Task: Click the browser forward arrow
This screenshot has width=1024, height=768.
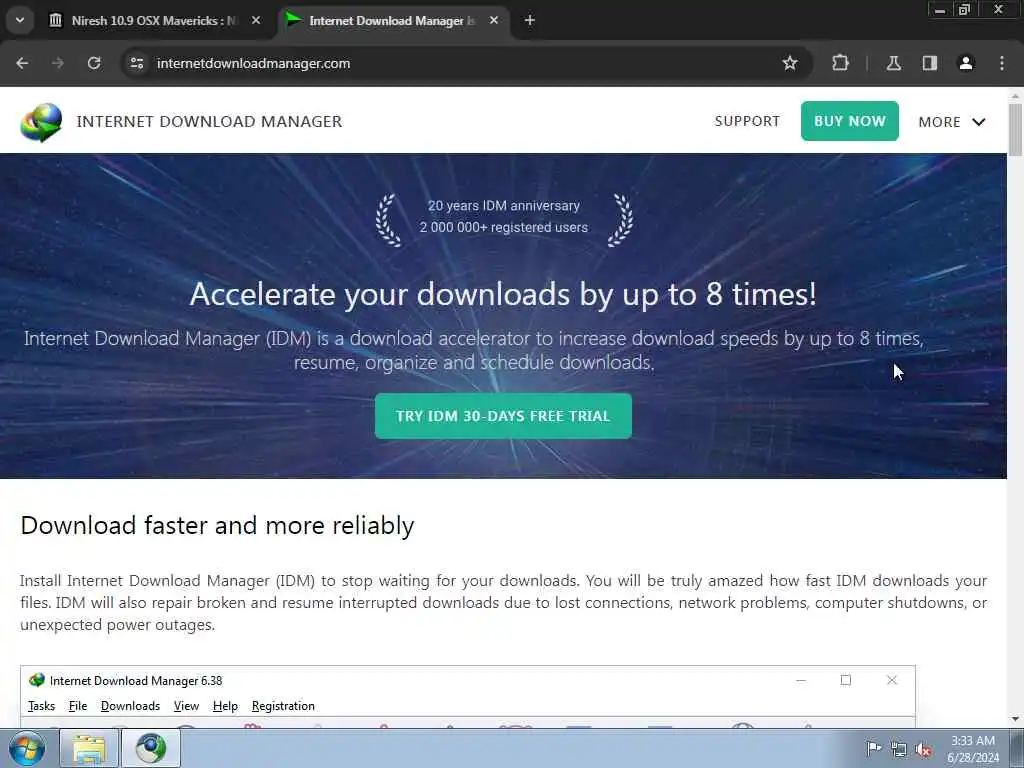Action: 58,63
